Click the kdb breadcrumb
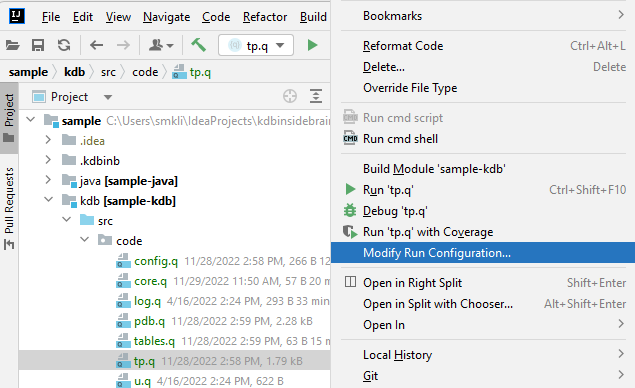Screen dimensions: 635x388 coord(75,72)
